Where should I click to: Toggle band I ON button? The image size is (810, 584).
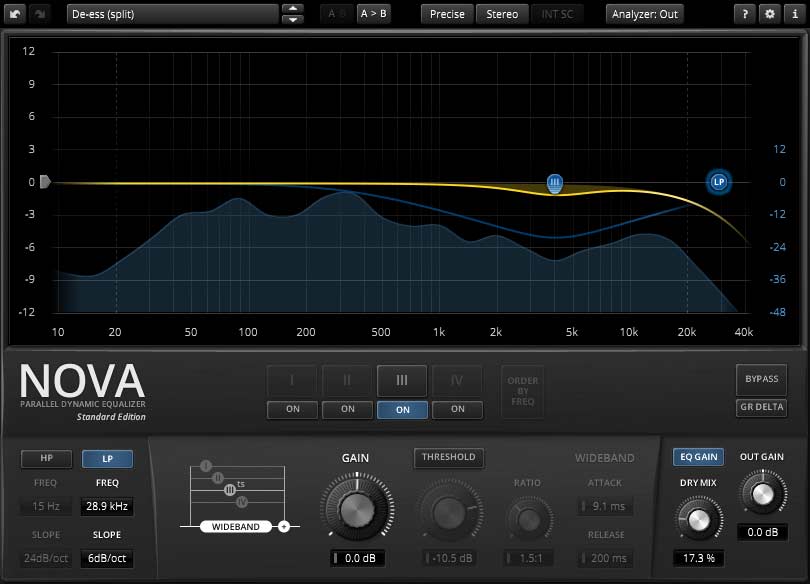pyautogui.click(x=292, y=409)
